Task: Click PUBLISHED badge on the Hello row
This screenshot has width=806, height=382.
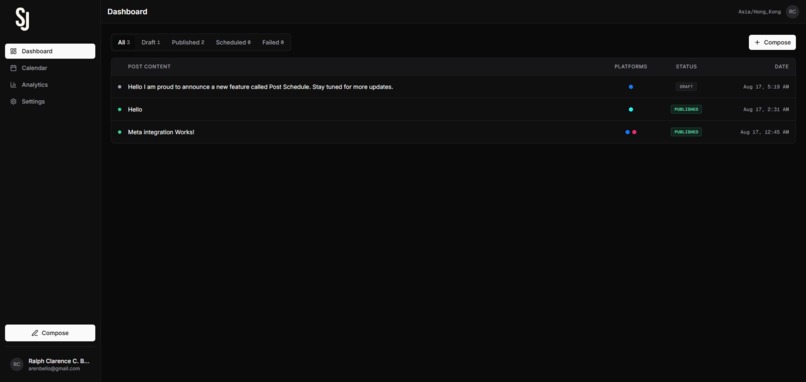Action: (x=686, y=110)
